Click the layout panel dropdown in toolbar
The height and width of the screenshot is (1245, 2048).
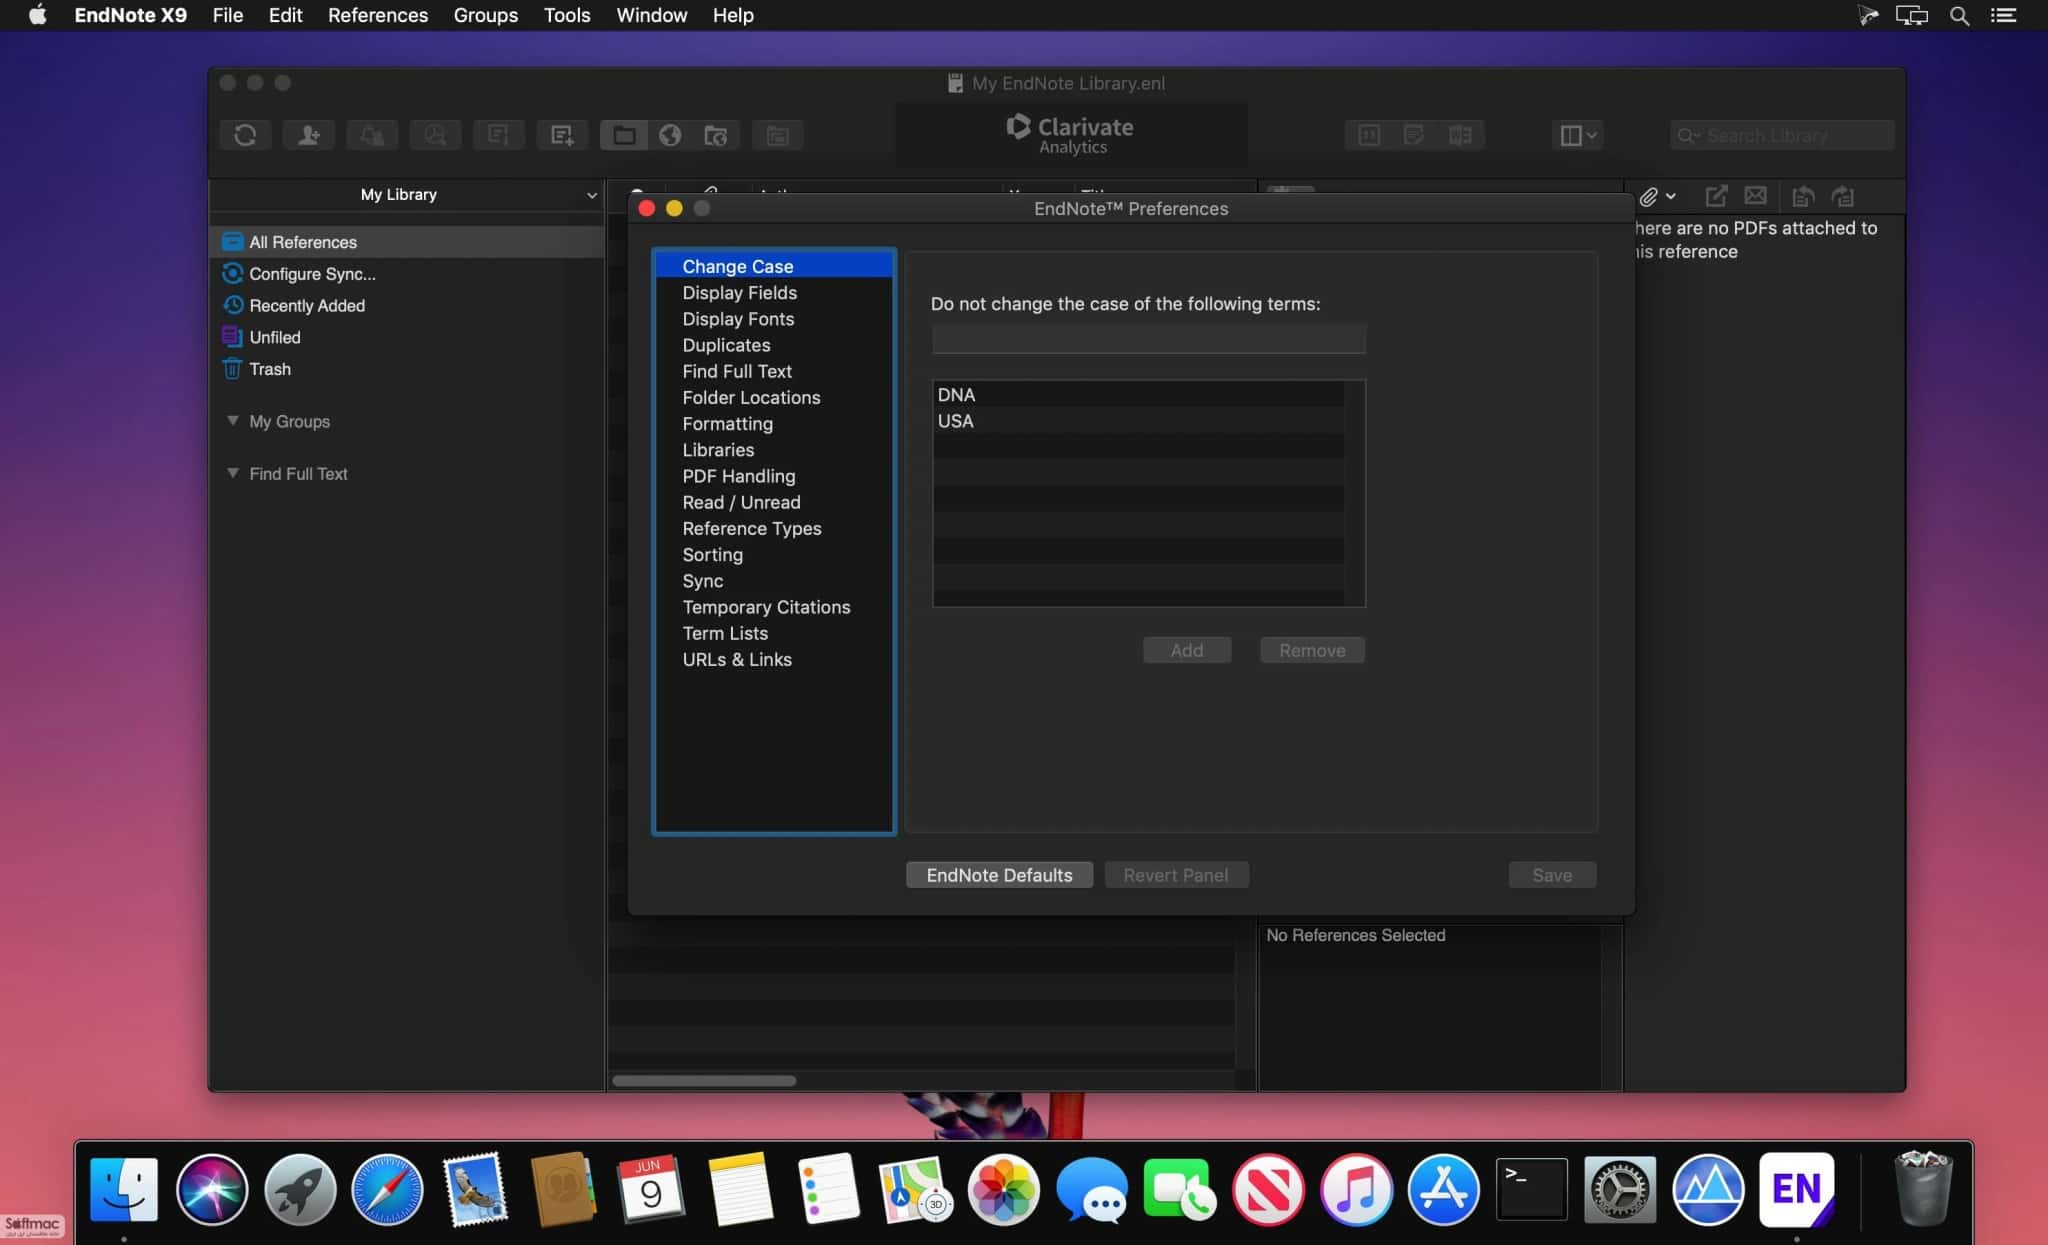[1578, 135]
